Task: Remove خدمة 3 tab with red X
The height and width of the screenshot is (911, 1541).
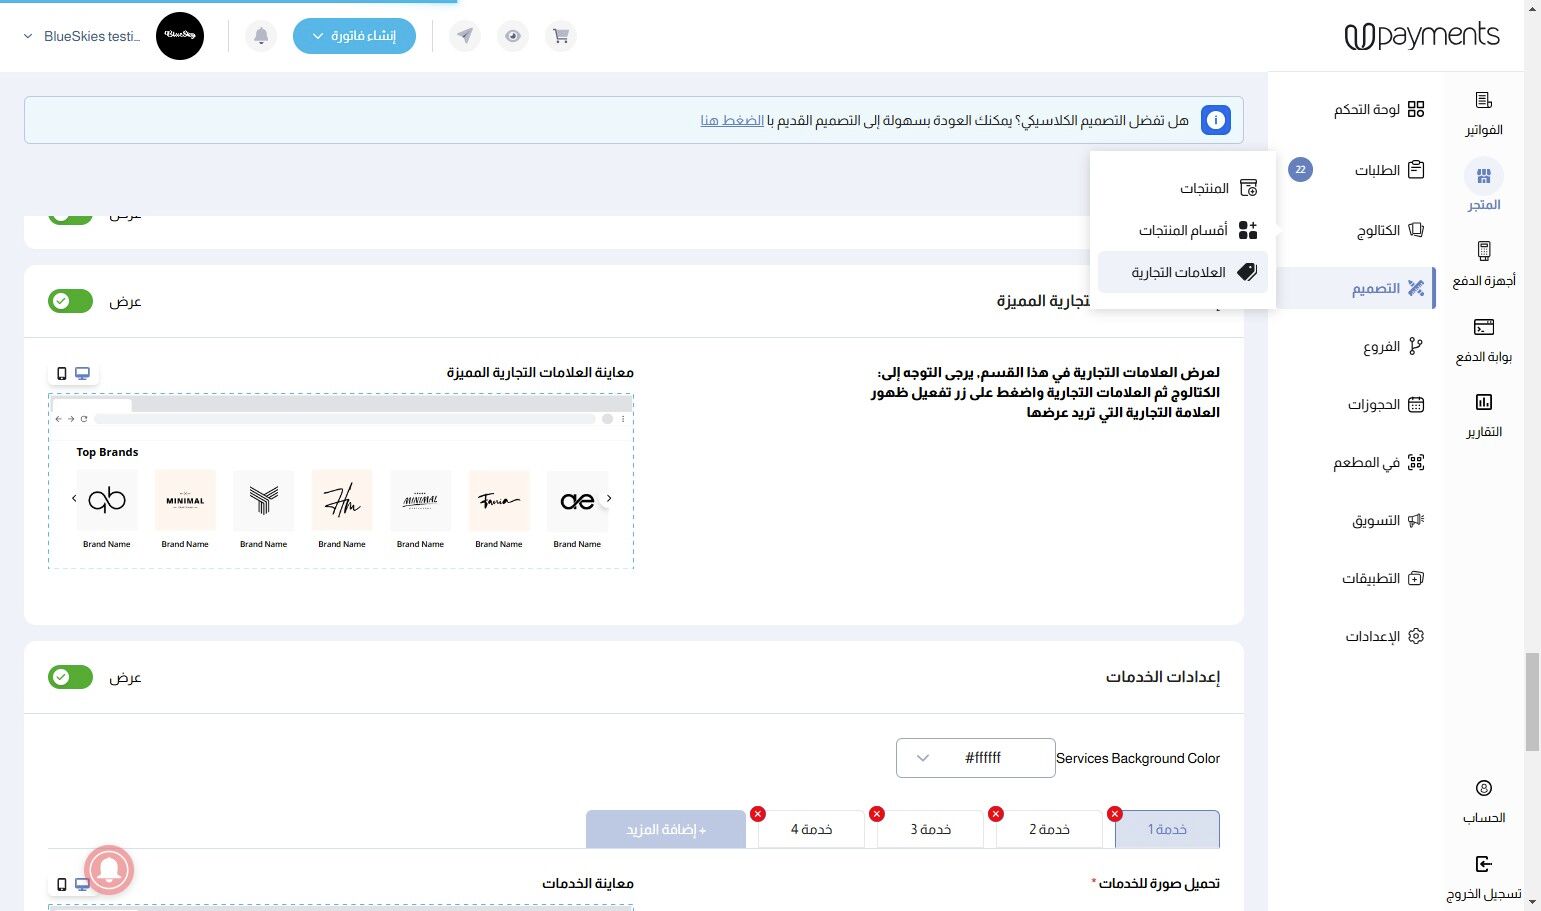Action: (877, 814)
